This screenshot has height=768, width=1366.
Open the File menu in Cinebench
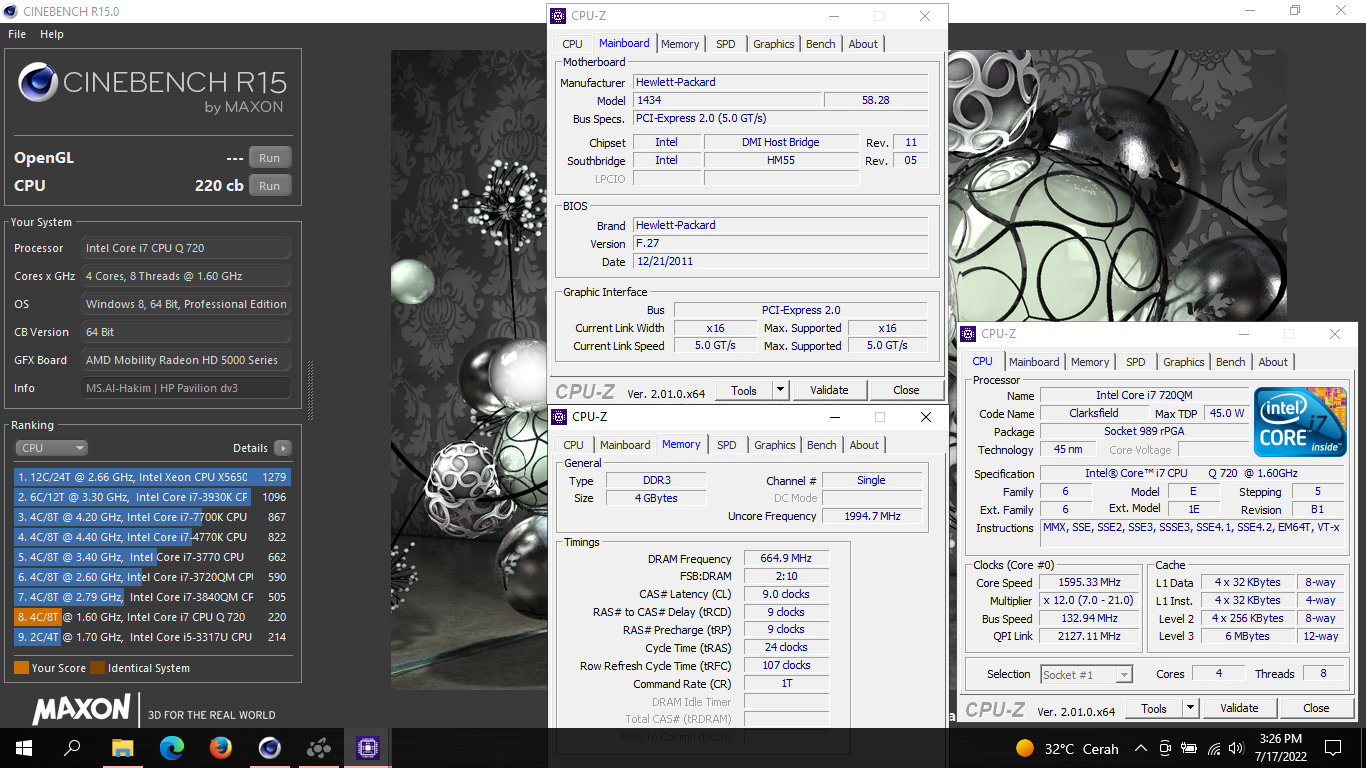coord(17,34)
